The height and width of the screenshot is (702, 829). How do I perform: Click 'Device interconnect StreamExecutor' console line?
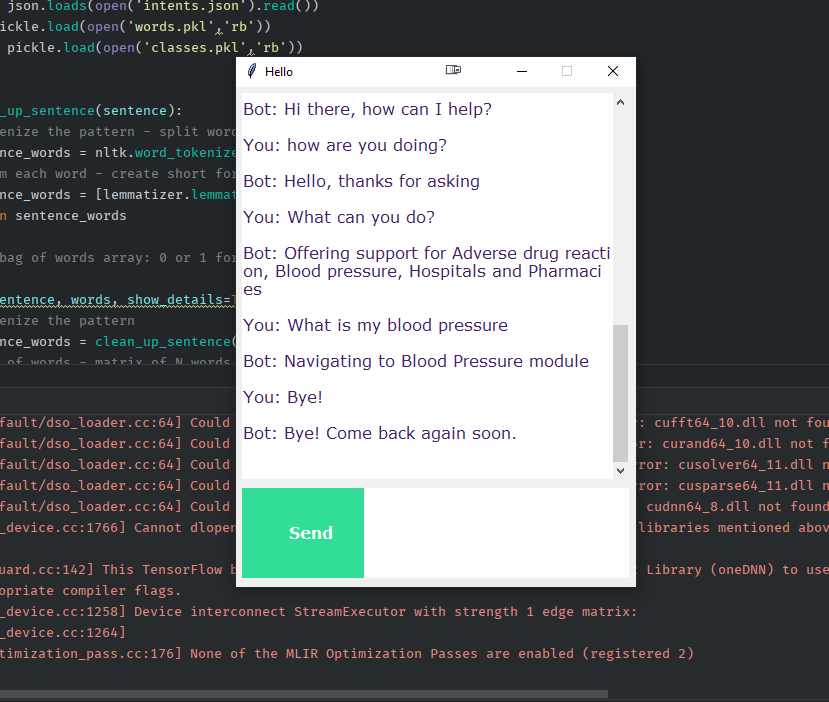[x=319, y=612]
